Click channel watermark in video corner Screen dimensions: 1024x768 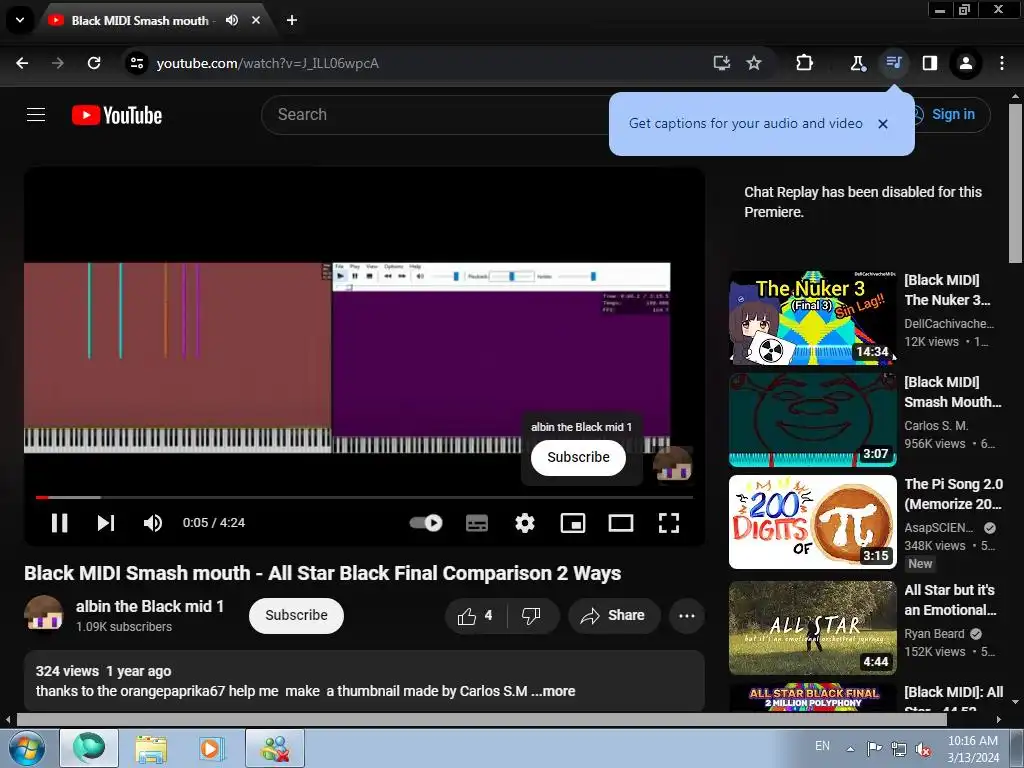(x=673, y=464)
